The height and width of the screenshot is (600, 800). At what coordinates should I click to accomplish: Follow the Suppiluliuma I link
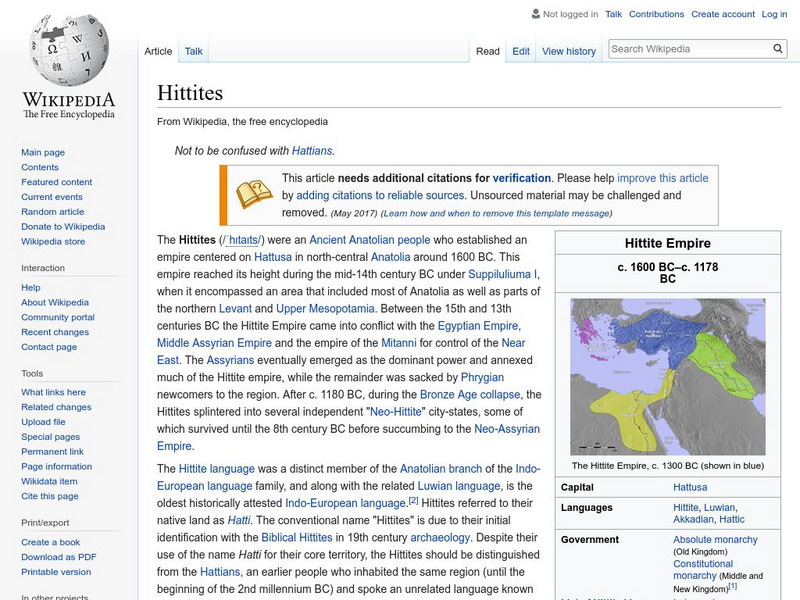point(503,274)
